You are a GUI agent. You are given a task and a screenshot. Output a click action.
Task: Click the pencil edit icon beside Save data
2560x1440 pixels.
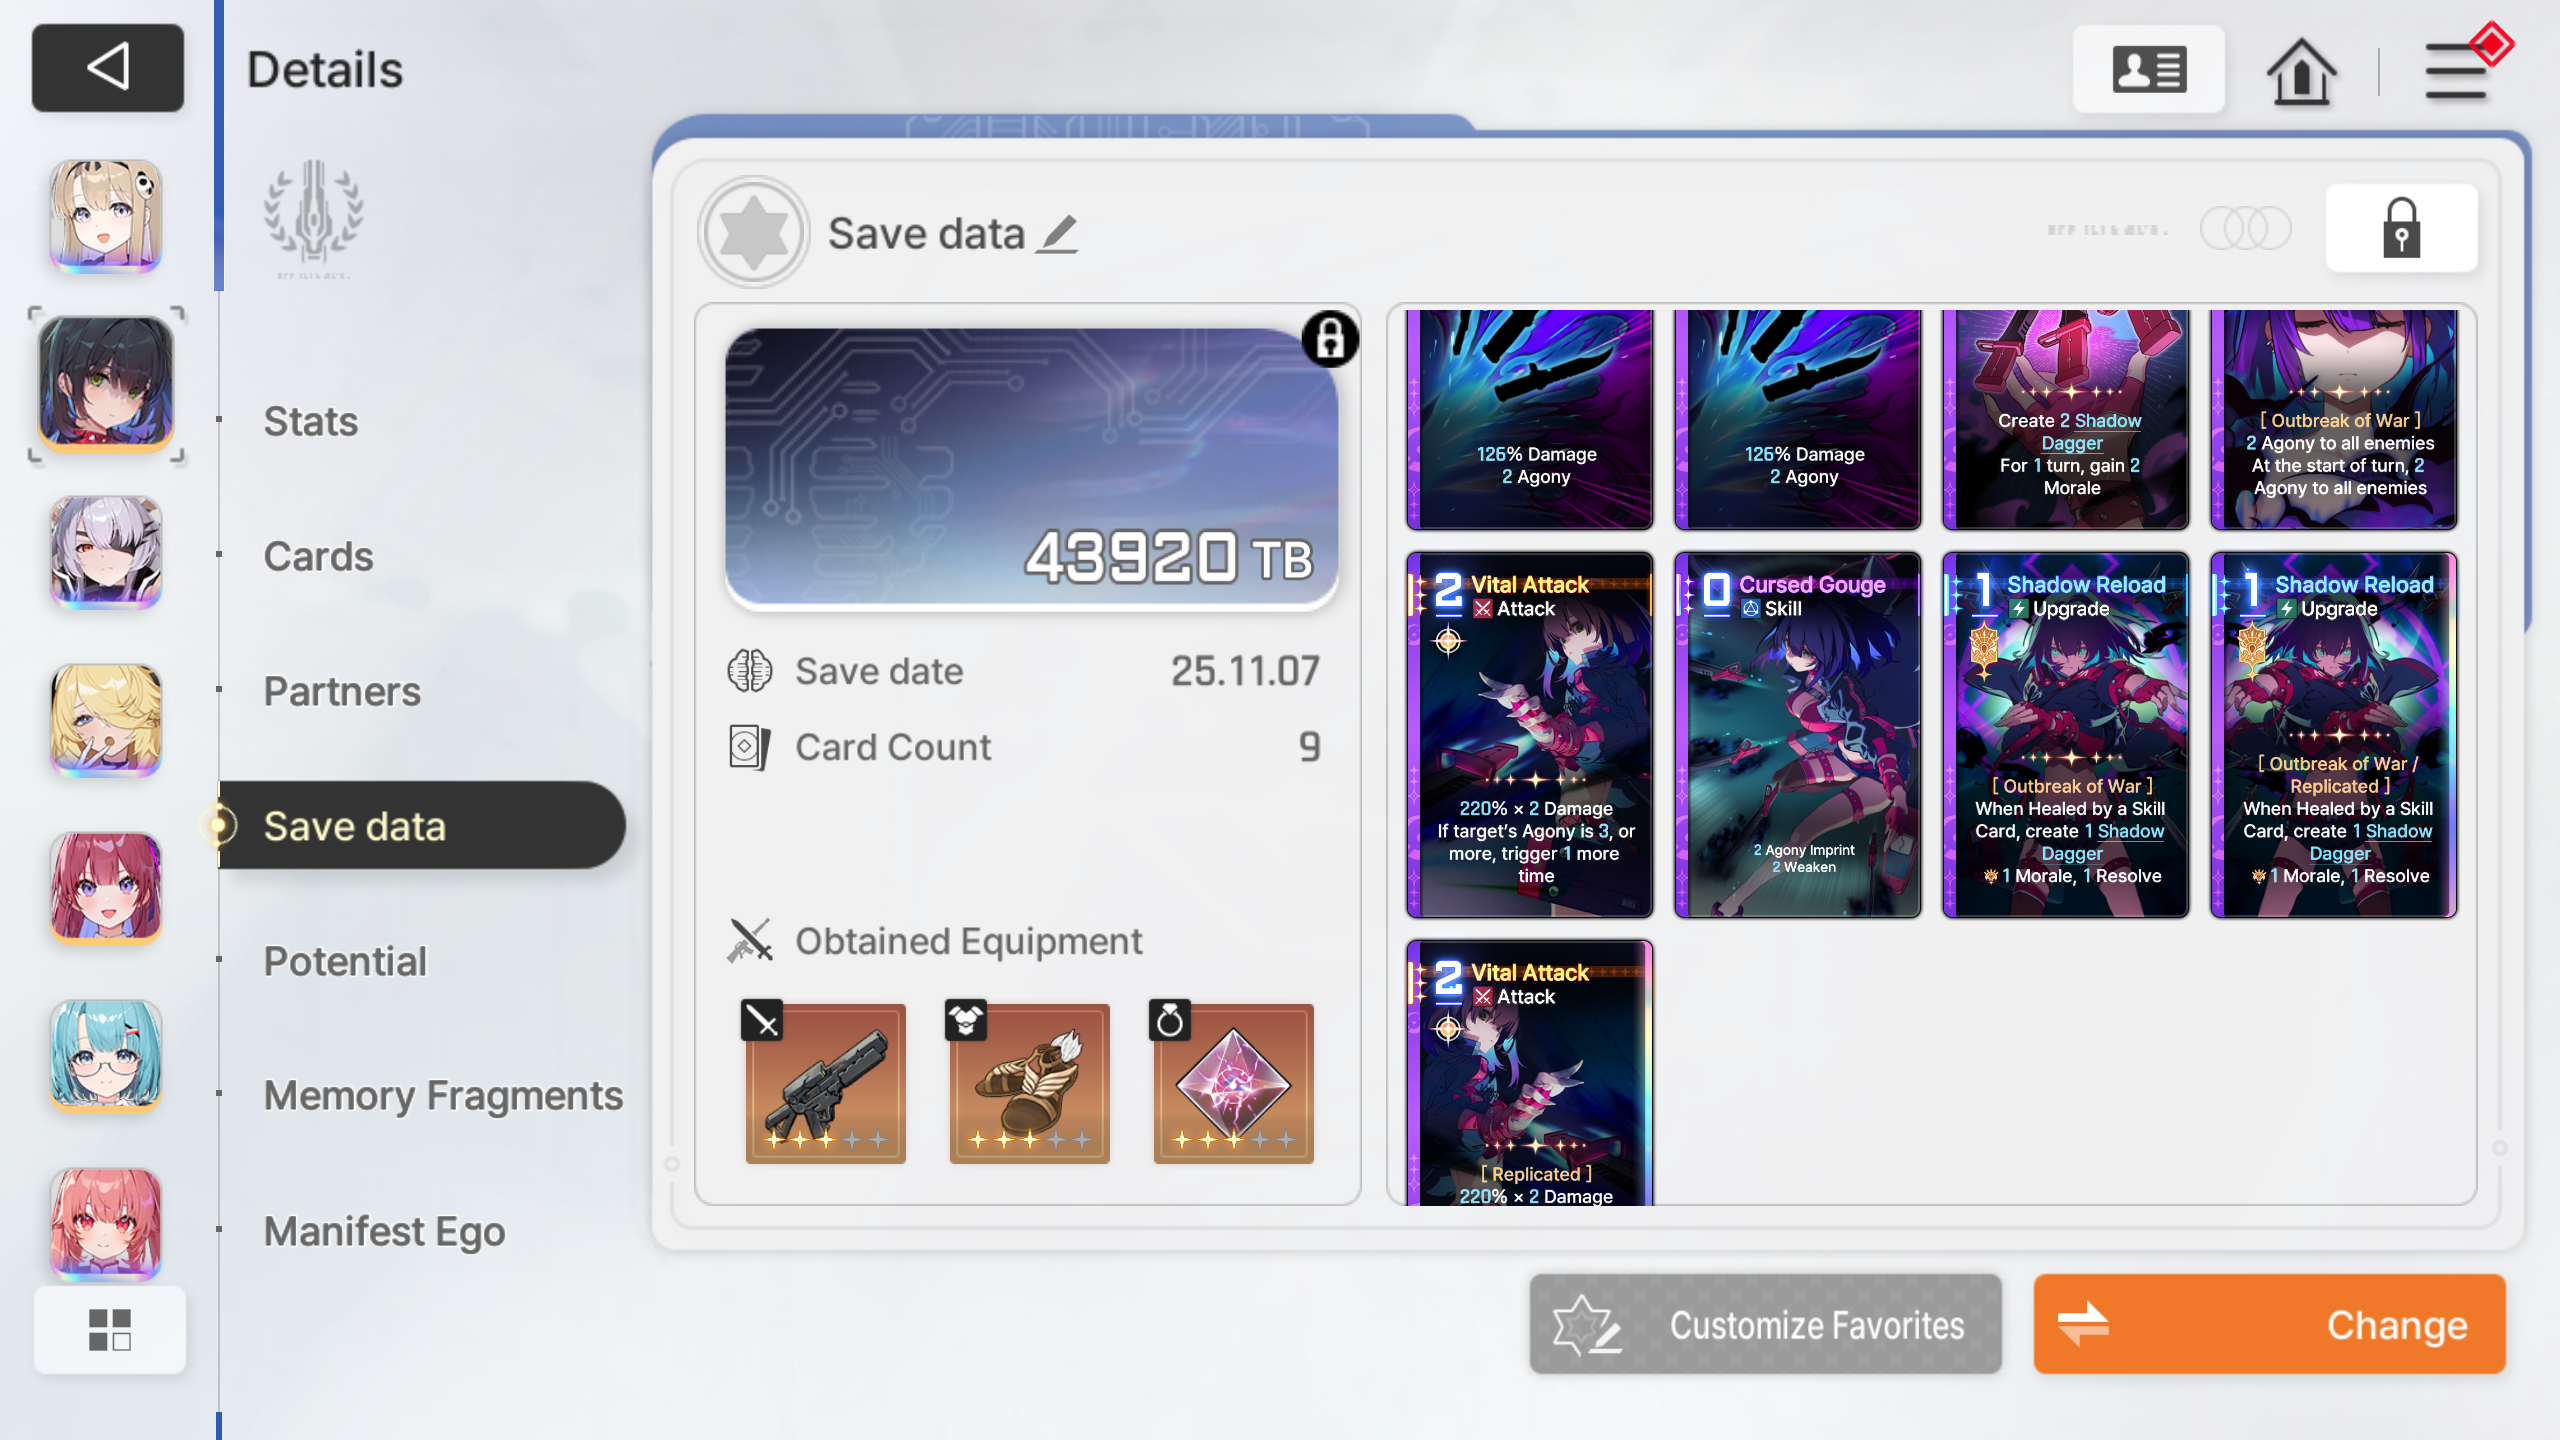[1058, 234]
